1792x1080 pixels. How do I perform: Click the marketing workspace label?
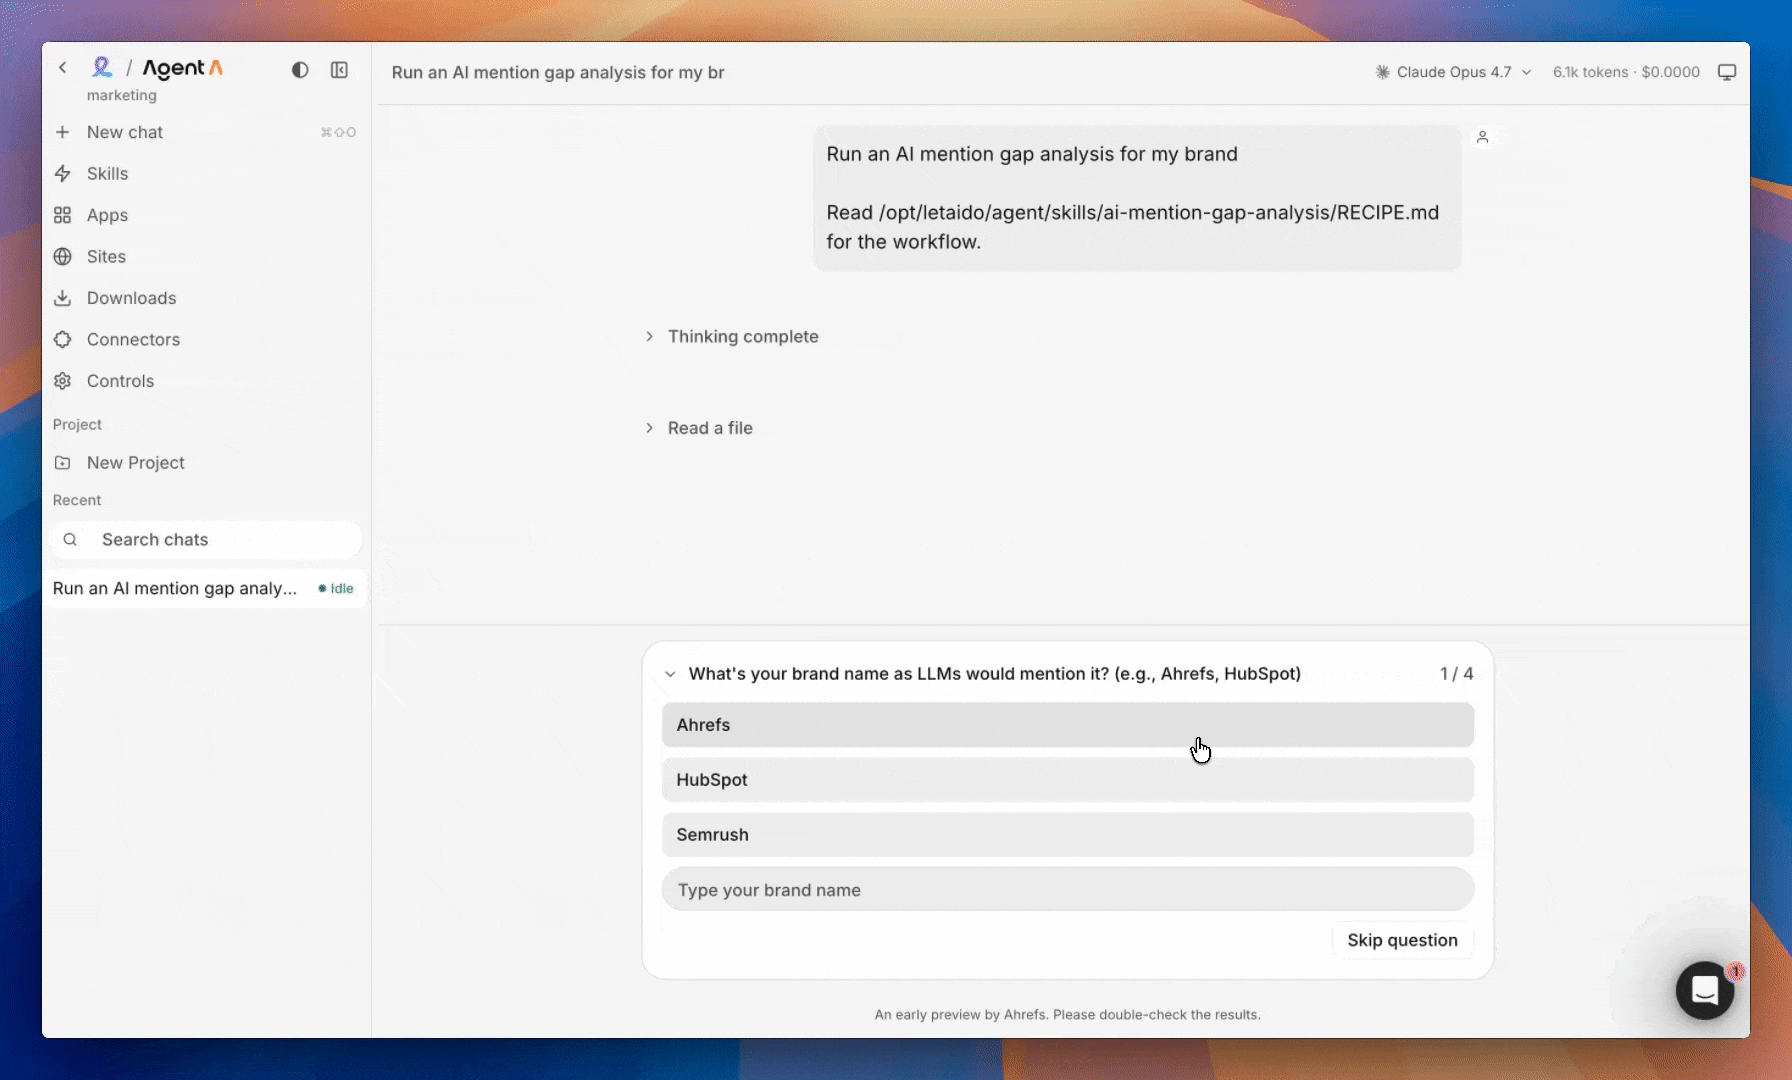pyautogui.click(x=122, y=95)
